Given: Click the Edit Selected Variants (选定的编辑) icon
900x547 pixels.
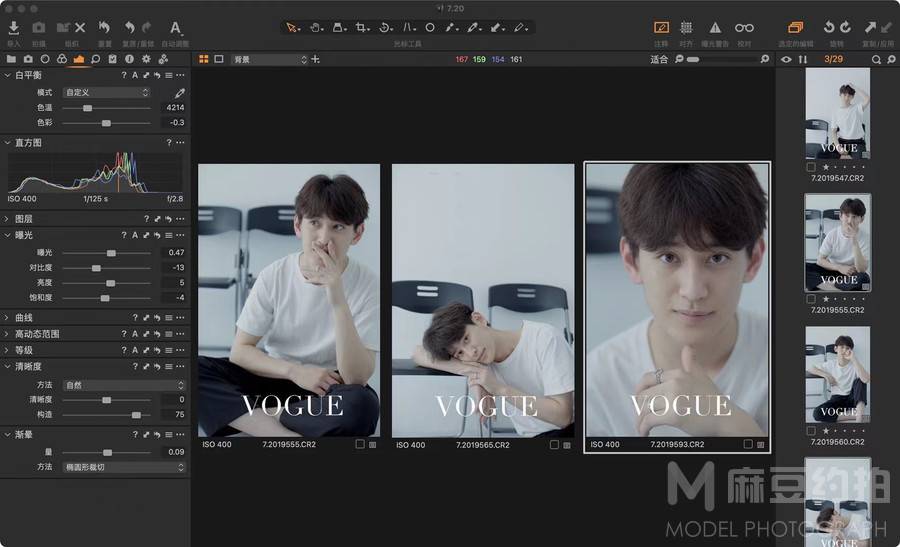Looking at the screenshot, I should click(x=796, y=27).
